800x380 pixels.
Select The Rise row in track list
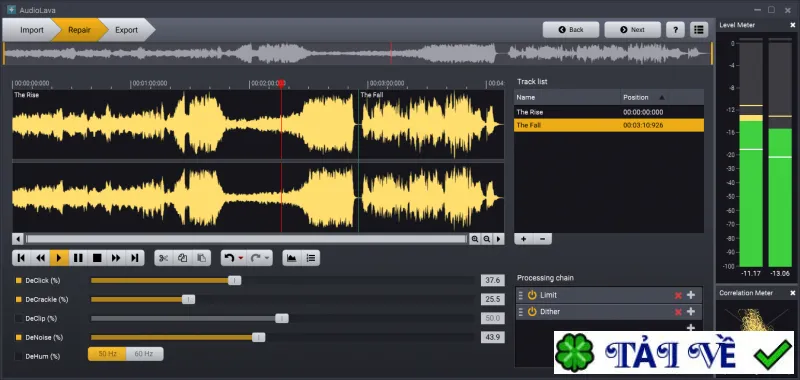point(609,112)
